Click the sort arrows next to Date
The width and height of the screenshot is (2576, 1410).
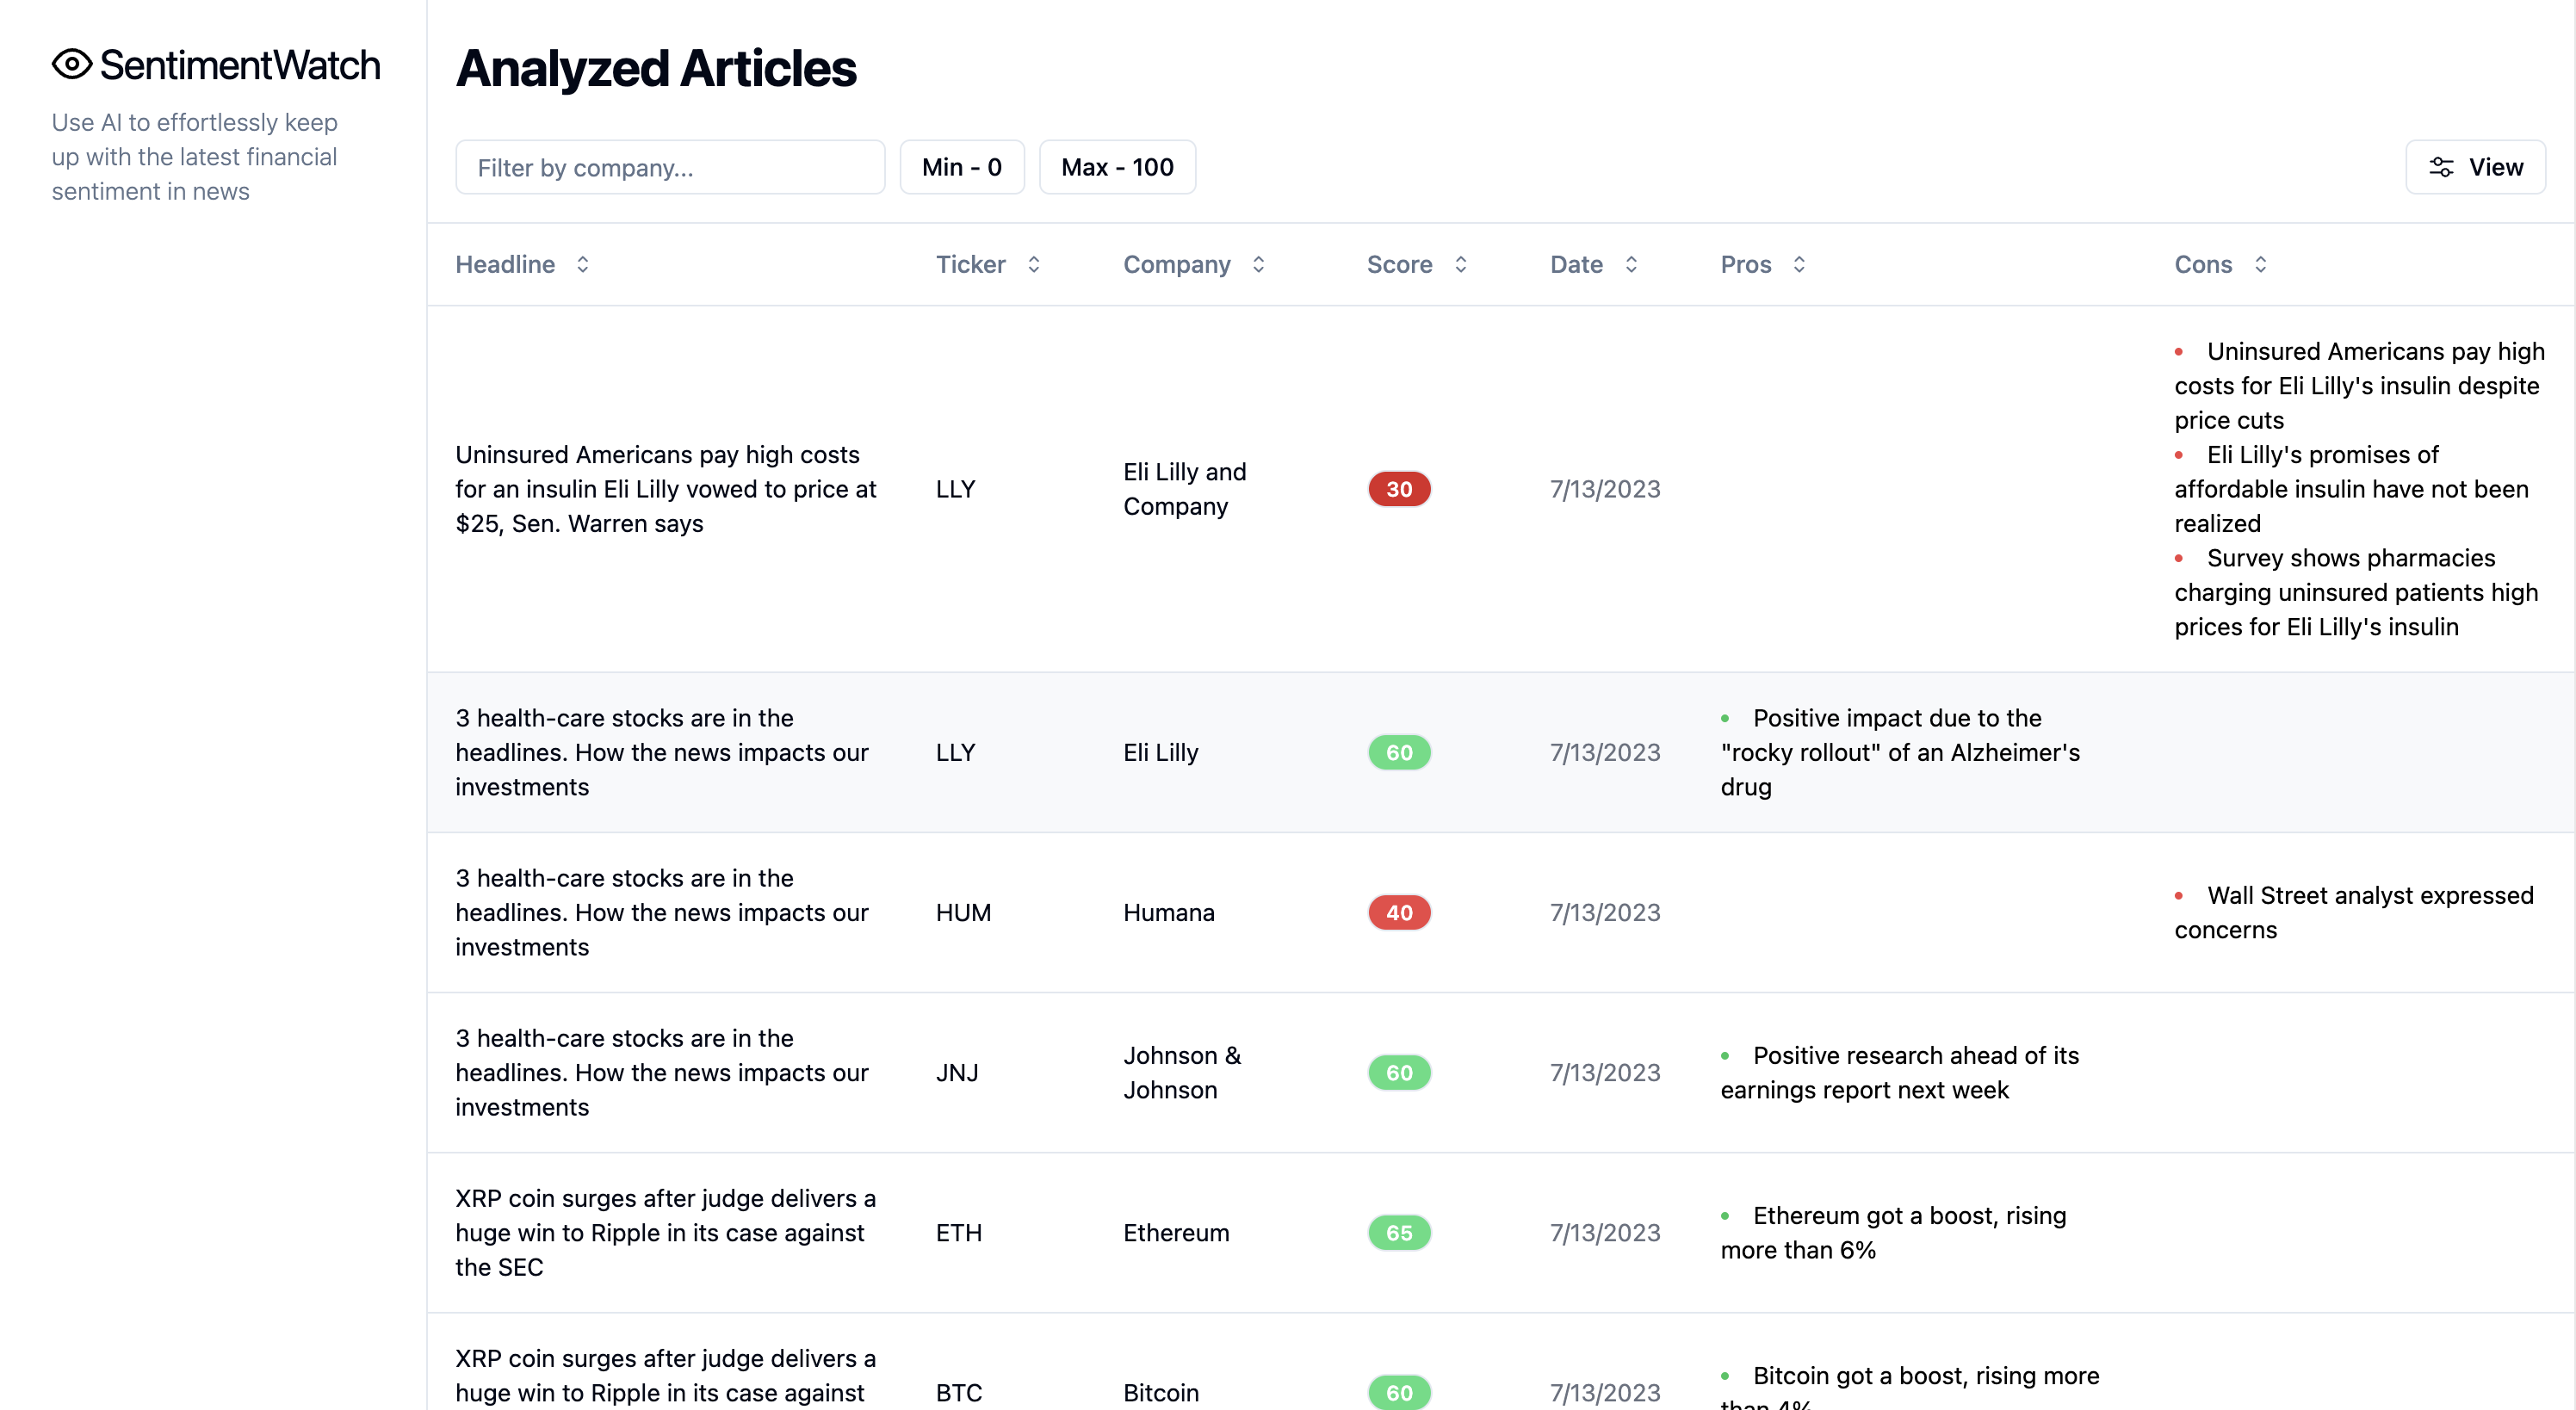pyautogui.click(x=1631, y=264)
